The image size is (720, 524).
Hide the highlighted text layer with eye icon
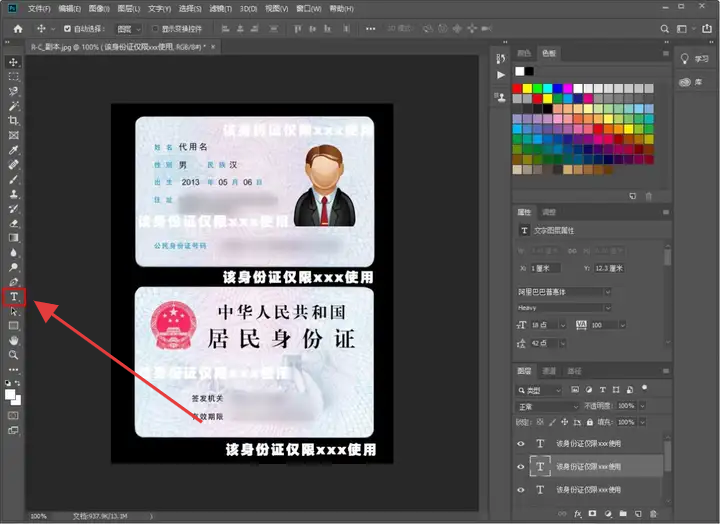click(x=521, y=467)
